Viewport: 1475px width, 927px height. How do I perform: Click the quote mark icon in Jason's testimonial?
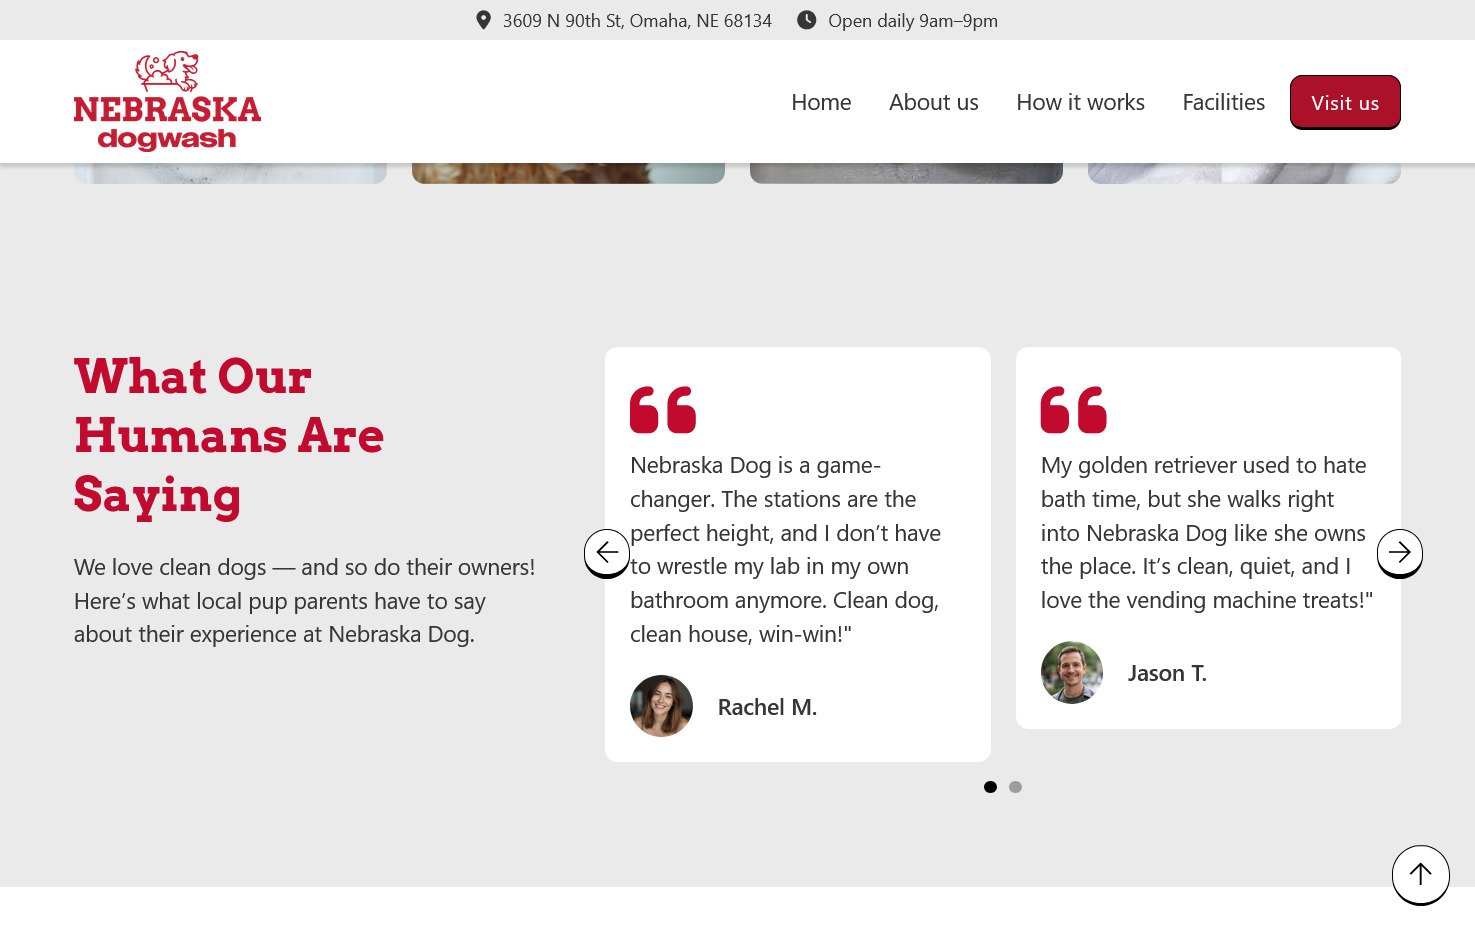coord(1073,410)
